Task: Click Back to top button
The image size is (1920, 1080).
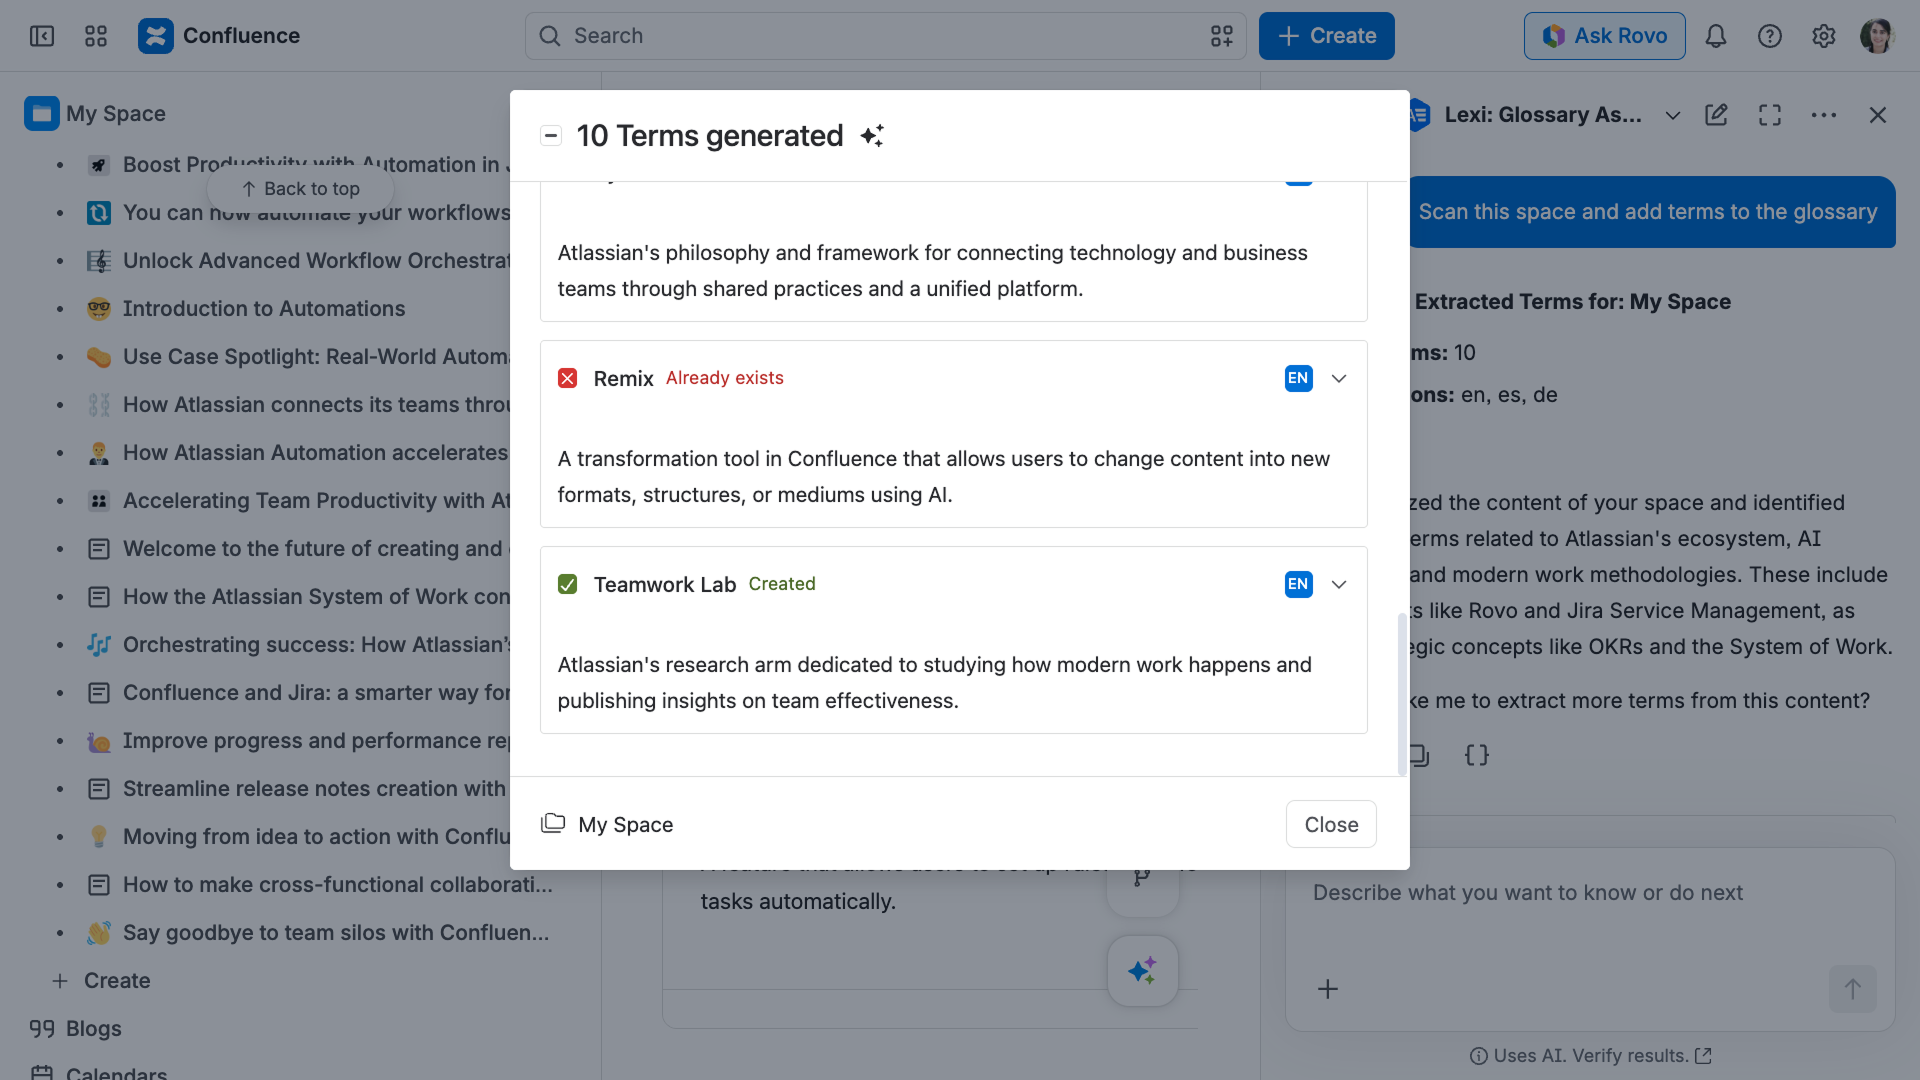Action: (300, 189)
